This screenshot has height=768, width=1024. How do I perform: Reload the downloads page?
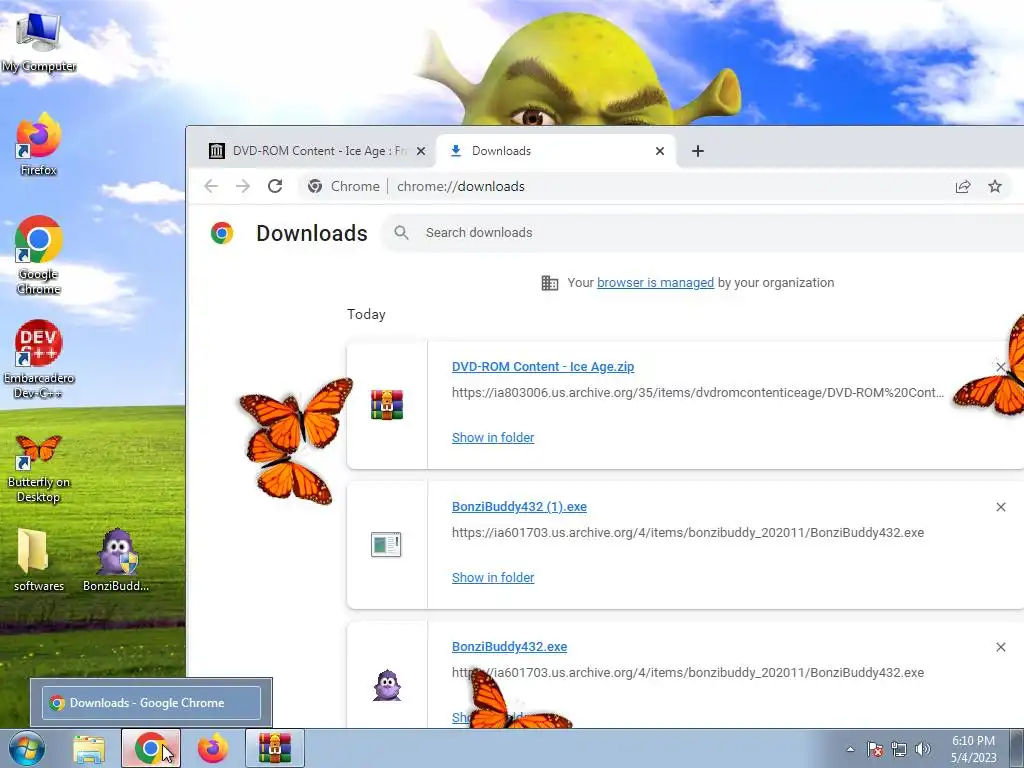point(275,186)
